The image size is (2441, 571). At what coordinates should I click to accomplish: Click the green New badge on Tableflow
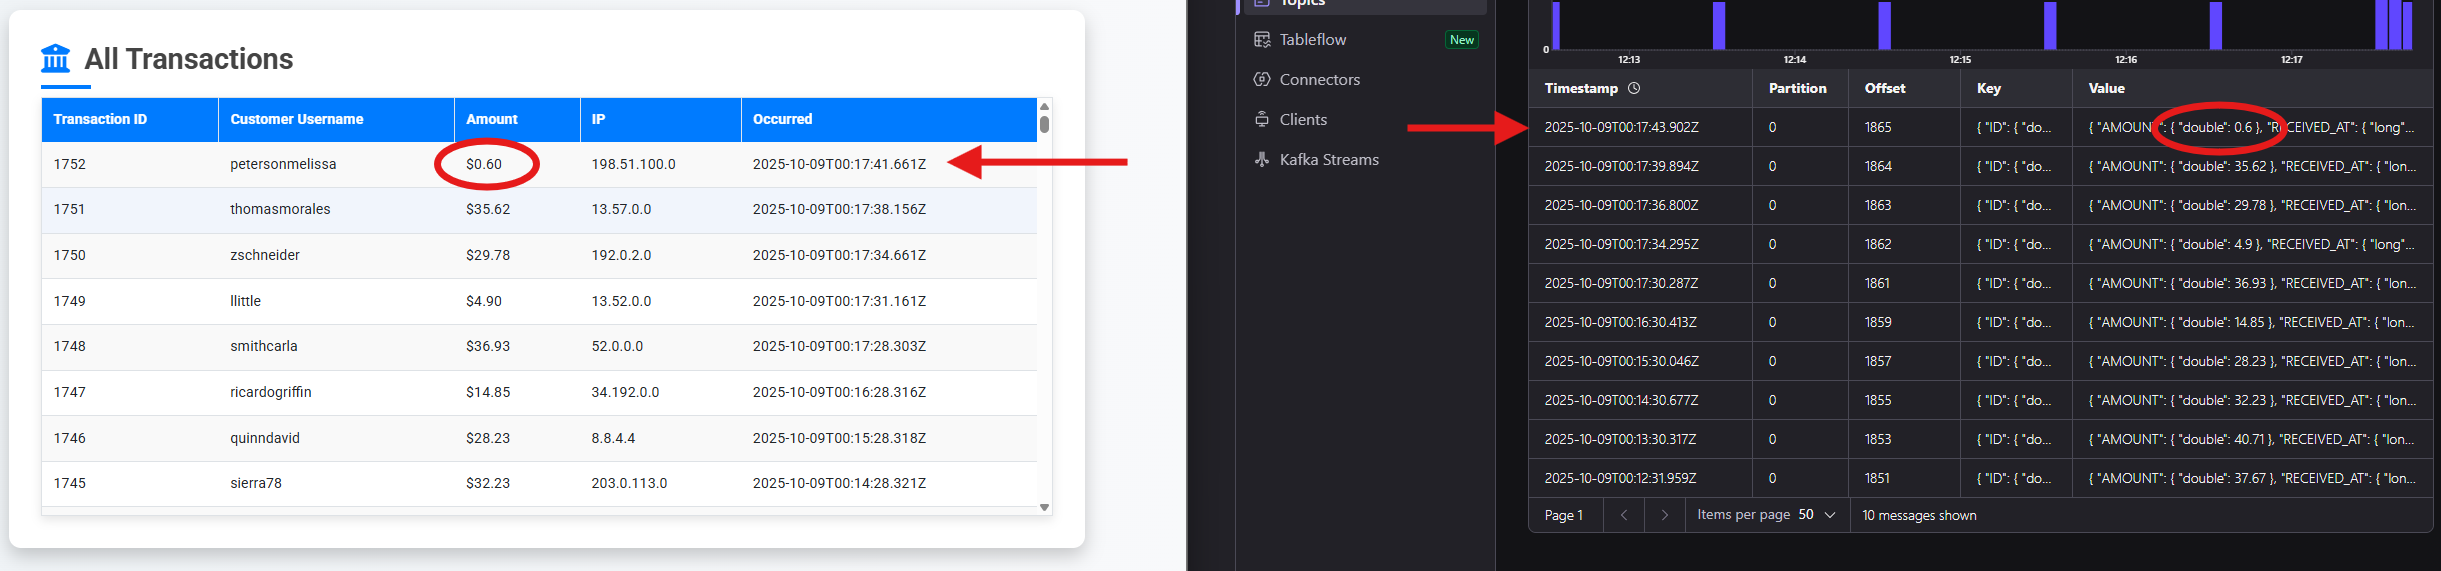1461,40
